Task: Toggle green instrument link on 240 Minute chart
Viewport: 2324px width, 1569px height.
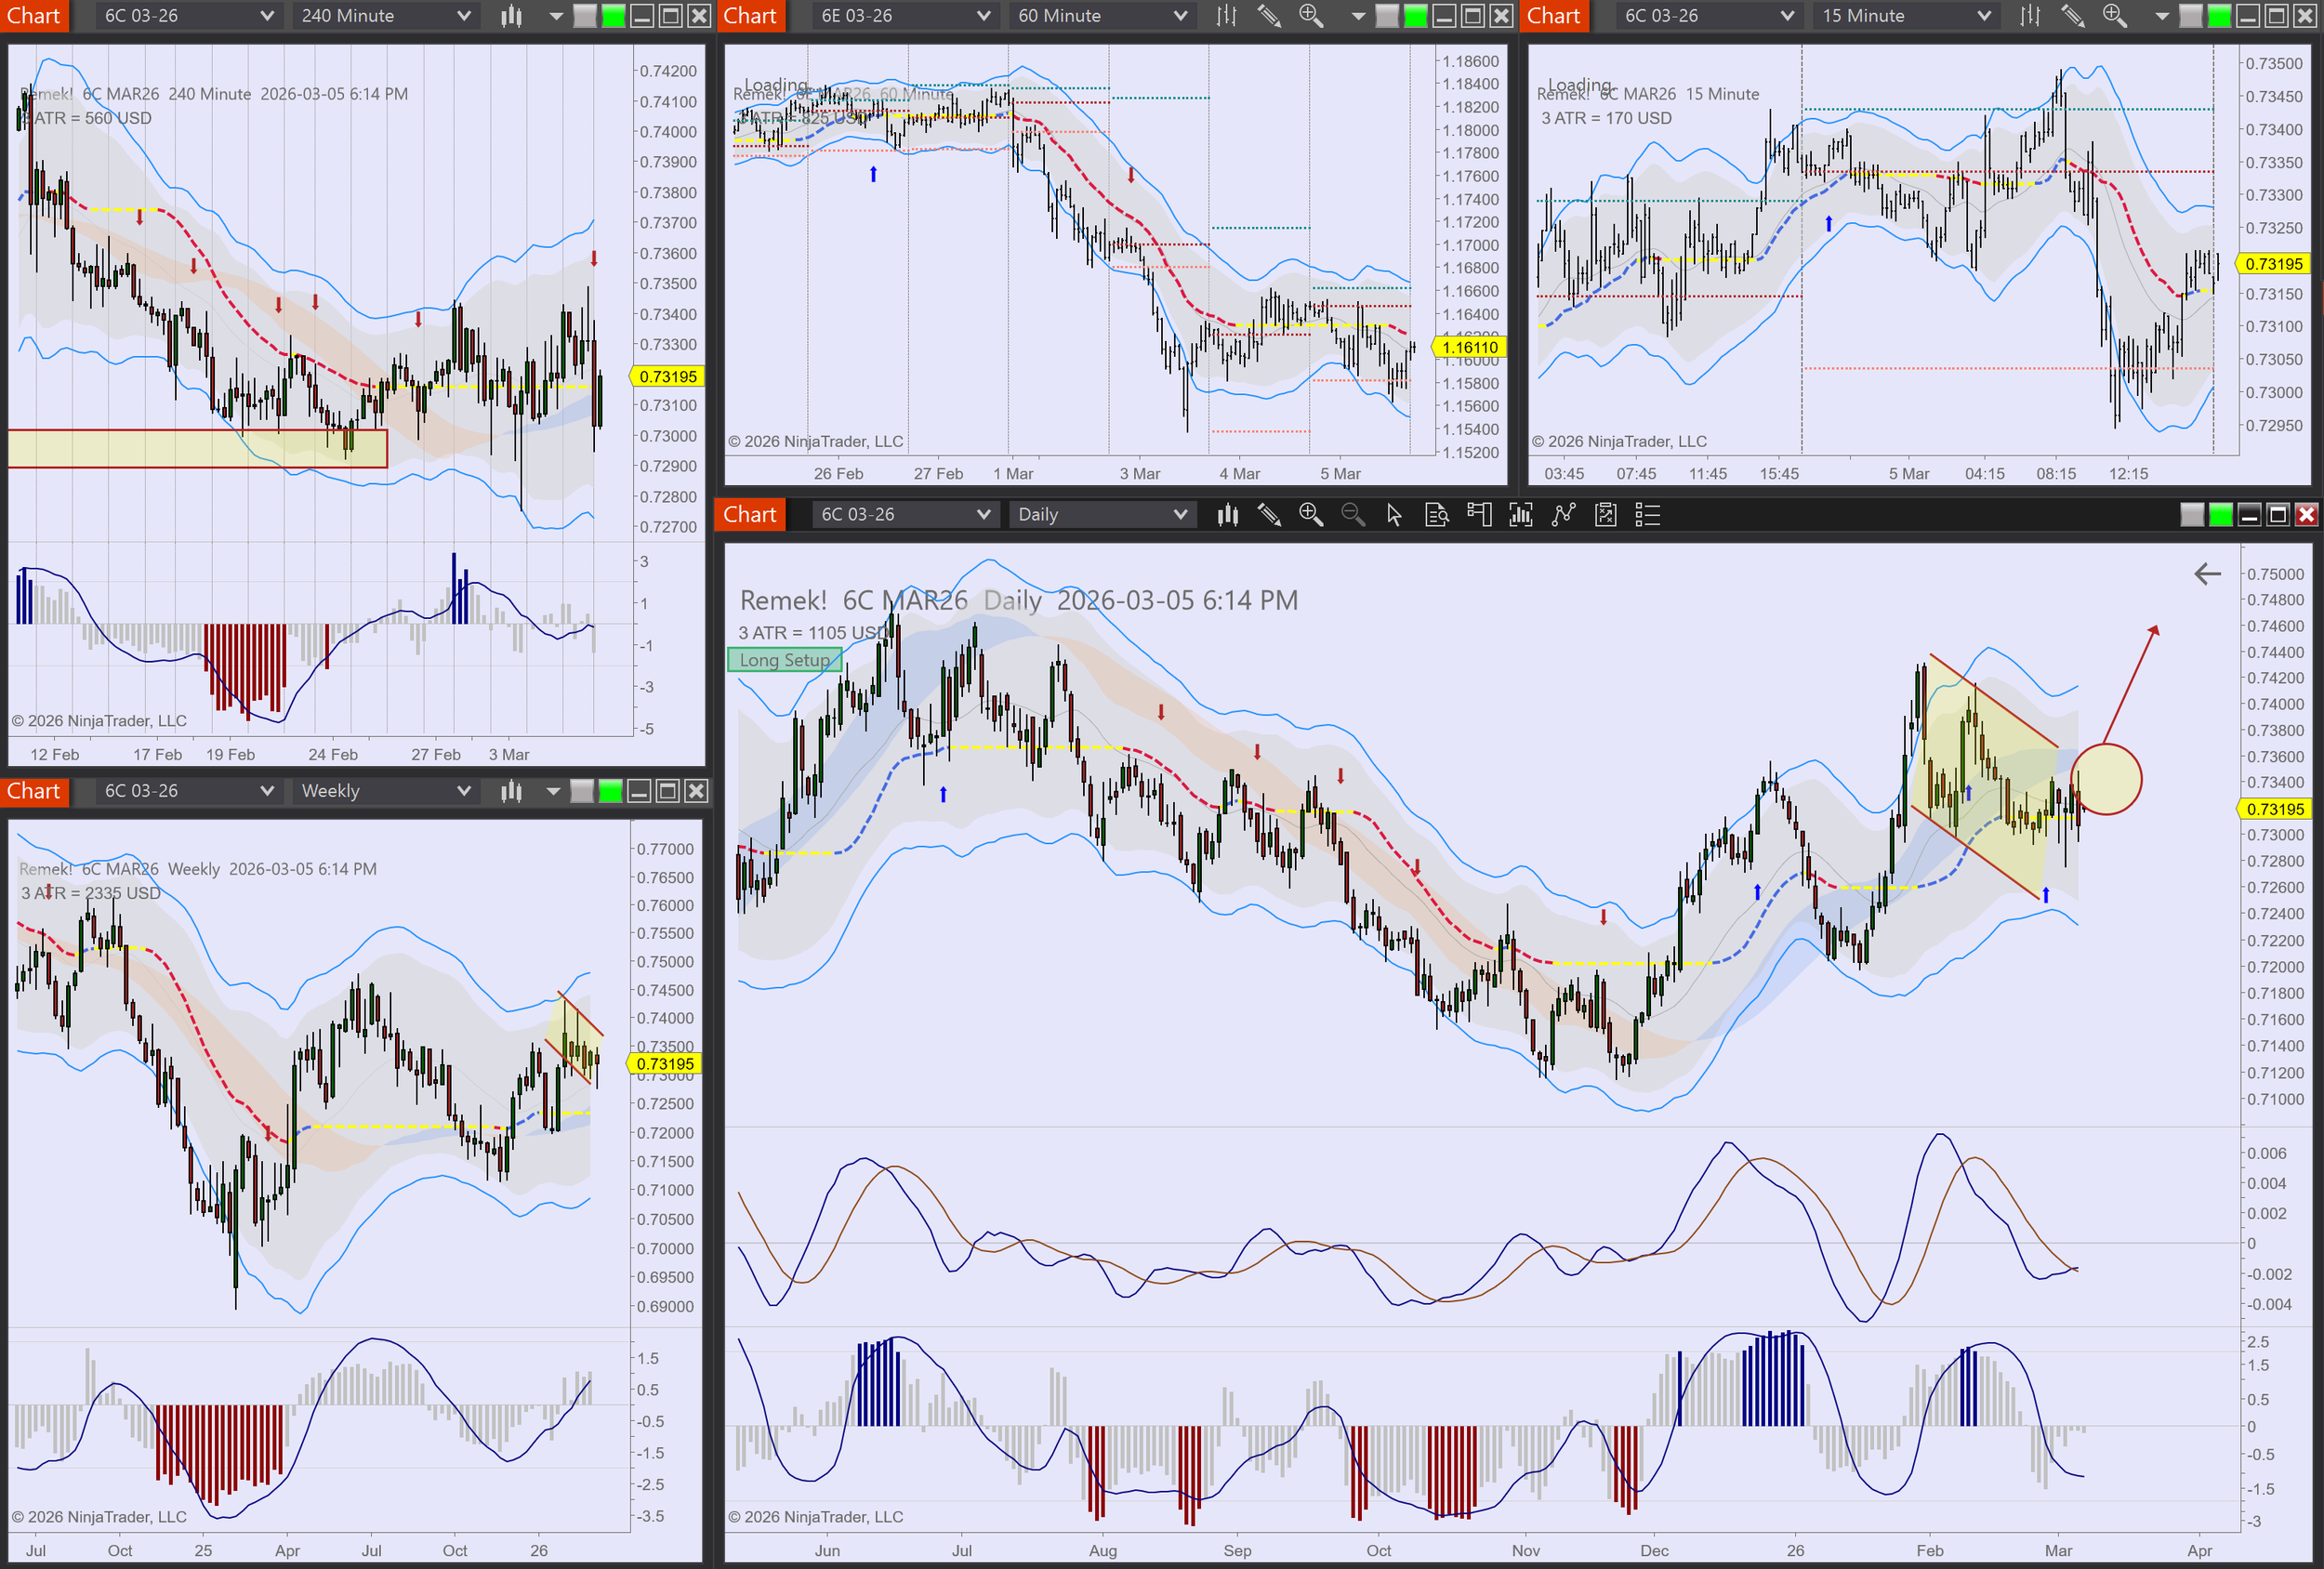Action: coord(613,16)
